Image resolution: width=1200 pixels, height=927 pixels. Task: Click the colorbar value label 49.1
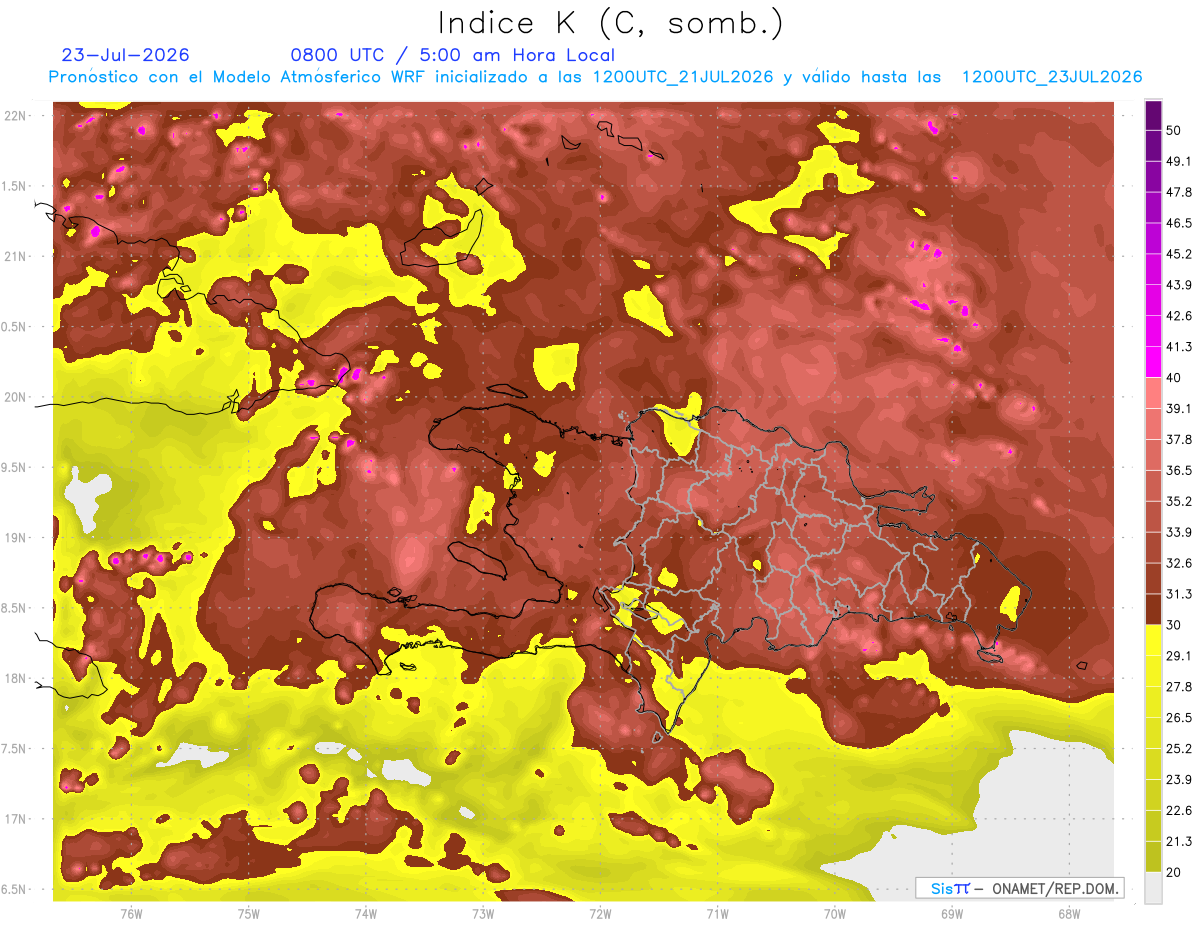[1179, 161]
